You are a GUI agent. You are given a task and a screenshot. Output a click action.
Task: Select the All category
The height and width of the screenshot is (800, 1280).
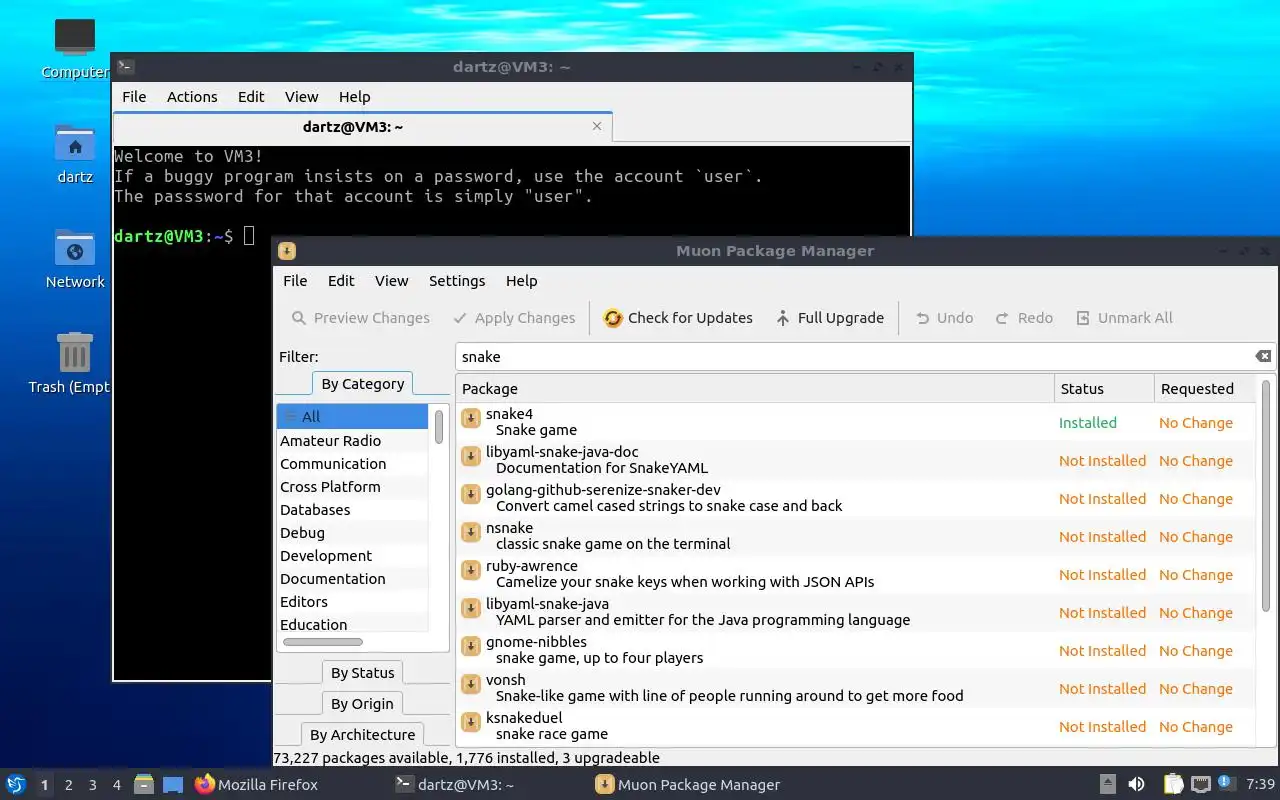coord(352,417)
